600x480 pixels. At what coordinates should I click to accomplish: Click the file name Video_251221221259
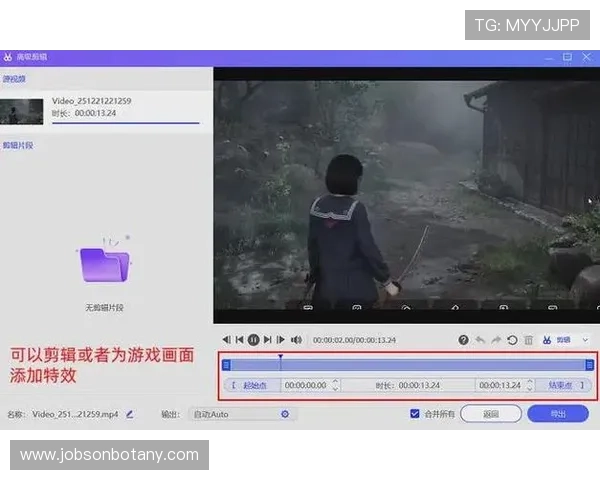point(91,101)
